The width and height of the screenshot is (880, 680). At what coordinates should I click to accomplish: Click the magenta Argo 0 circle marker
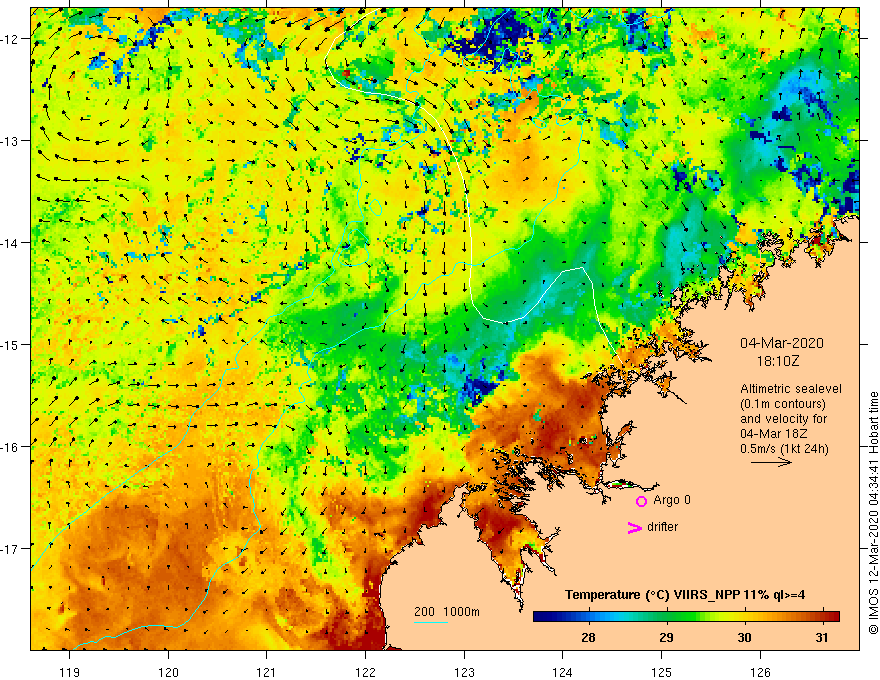click(641, 501)
